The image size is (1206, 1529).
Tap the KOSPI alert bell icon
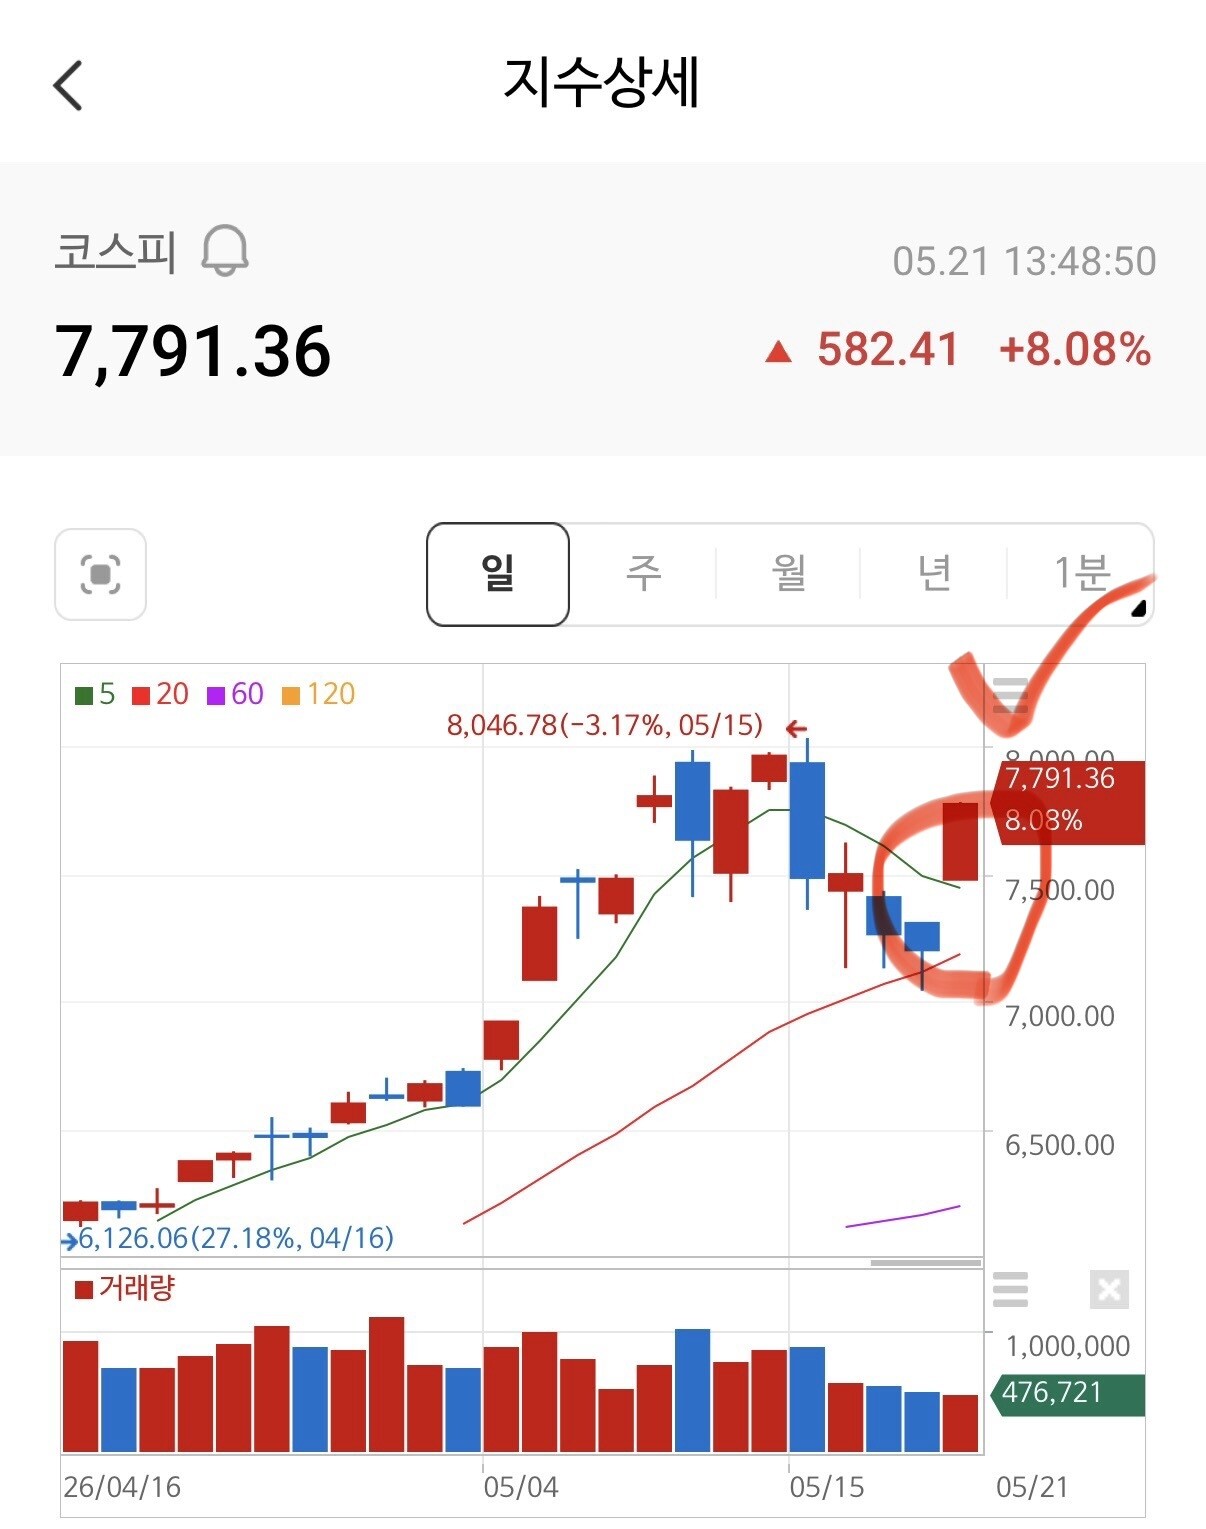coord(225,250)
